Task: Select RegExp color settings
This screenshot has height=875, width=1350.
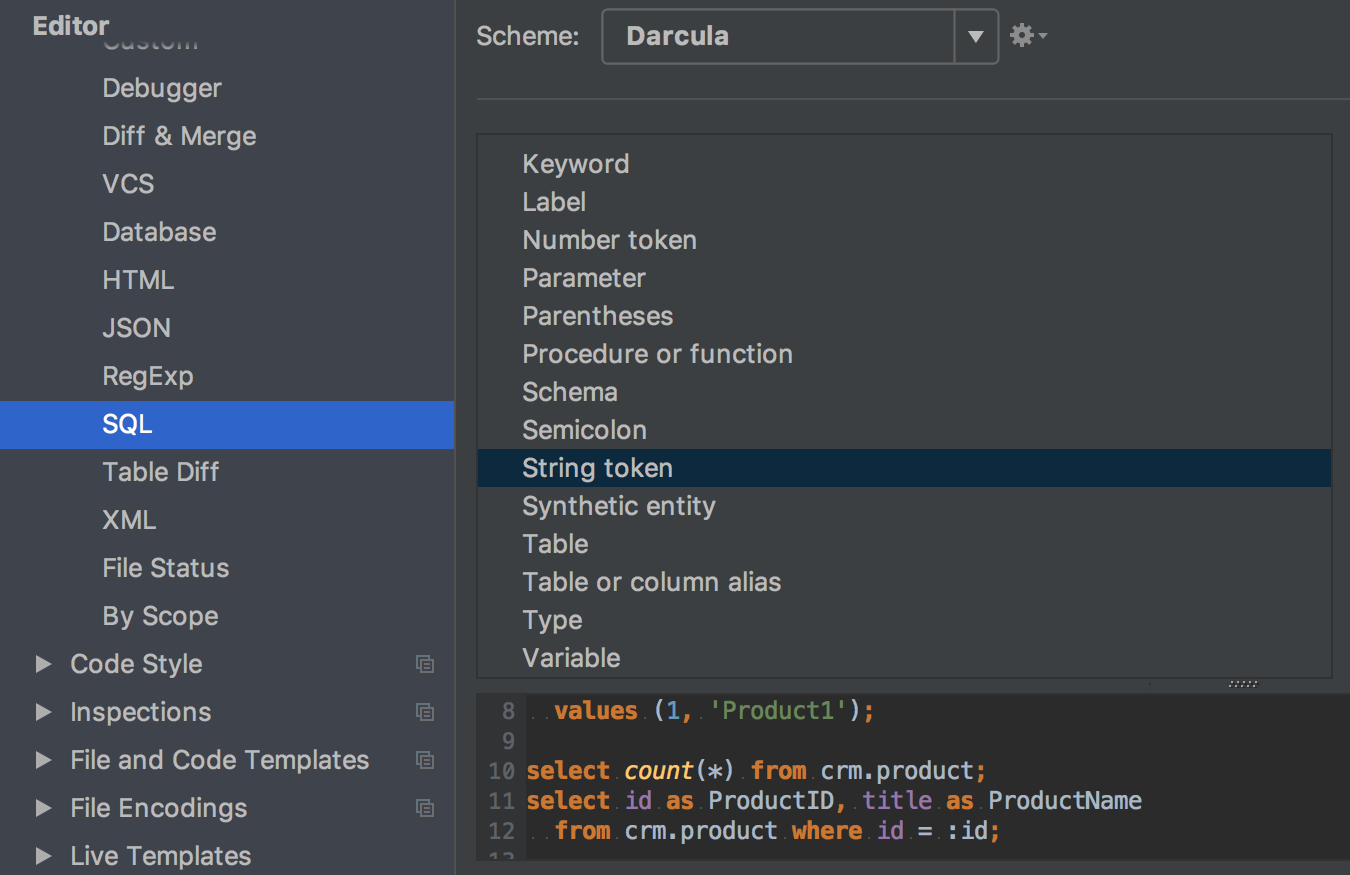Action: tap(148, 376)
